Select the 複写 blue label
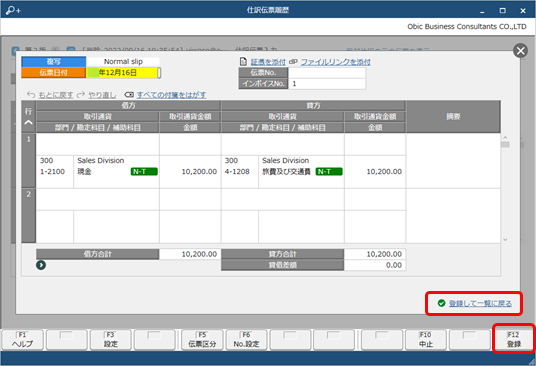 (54, 62)
